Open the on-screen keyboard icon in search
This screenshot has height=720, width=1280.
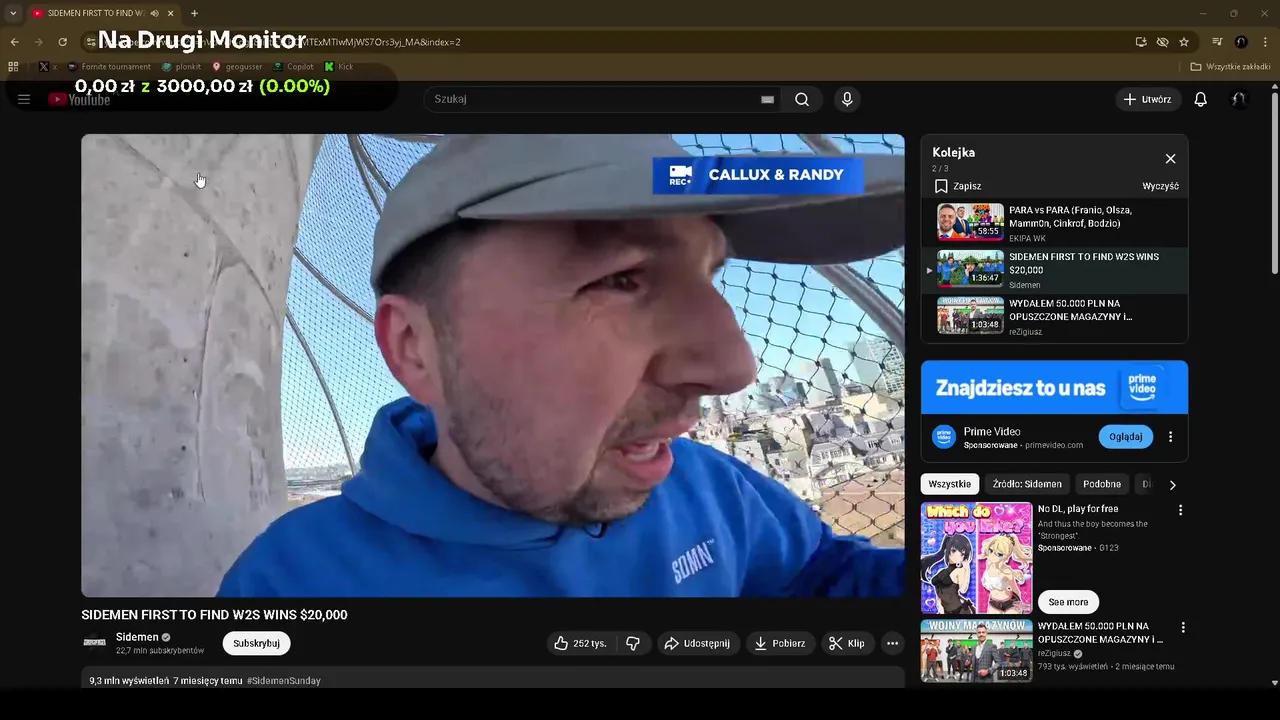(767, 99)
